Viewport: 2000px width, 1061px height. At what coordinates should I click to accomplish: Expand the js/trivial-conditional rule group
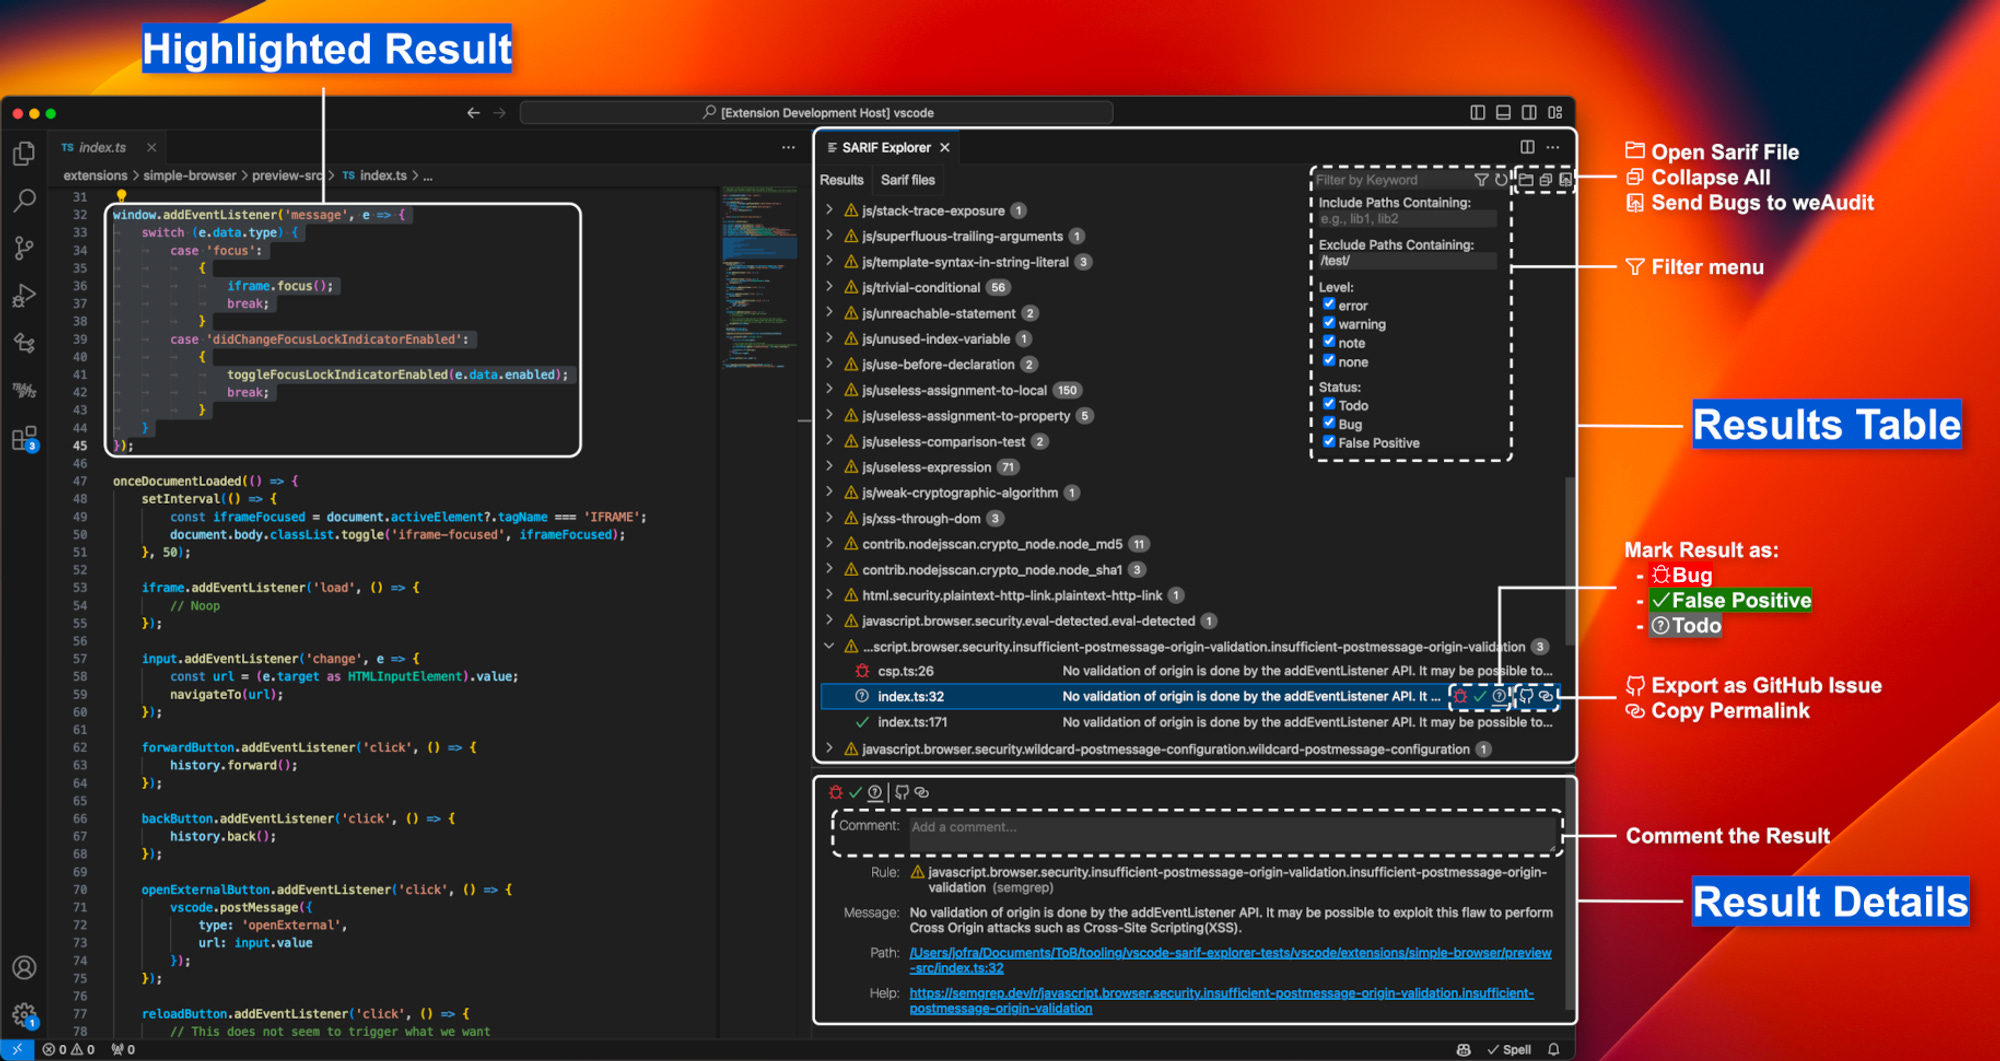coord(830,287)
